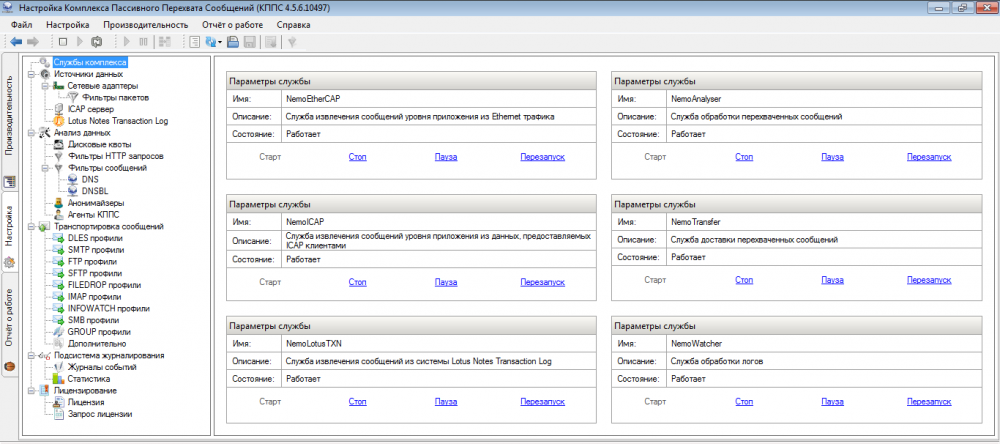Viewport: 1000px width, 444px height.
Task: Open DLES профили tree item
Action: click(95, 238)
